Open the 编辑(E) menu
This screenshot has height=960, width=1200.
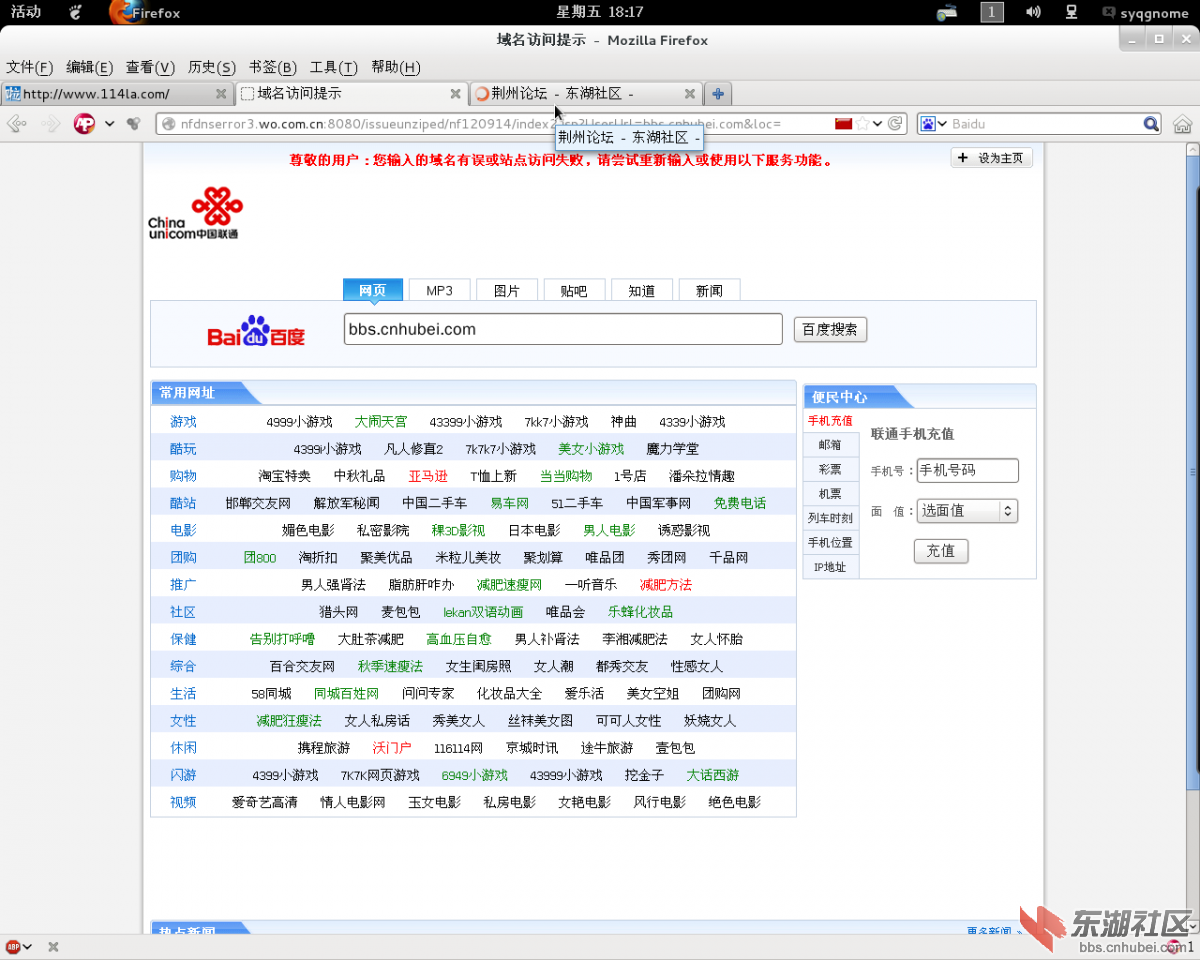89,67
